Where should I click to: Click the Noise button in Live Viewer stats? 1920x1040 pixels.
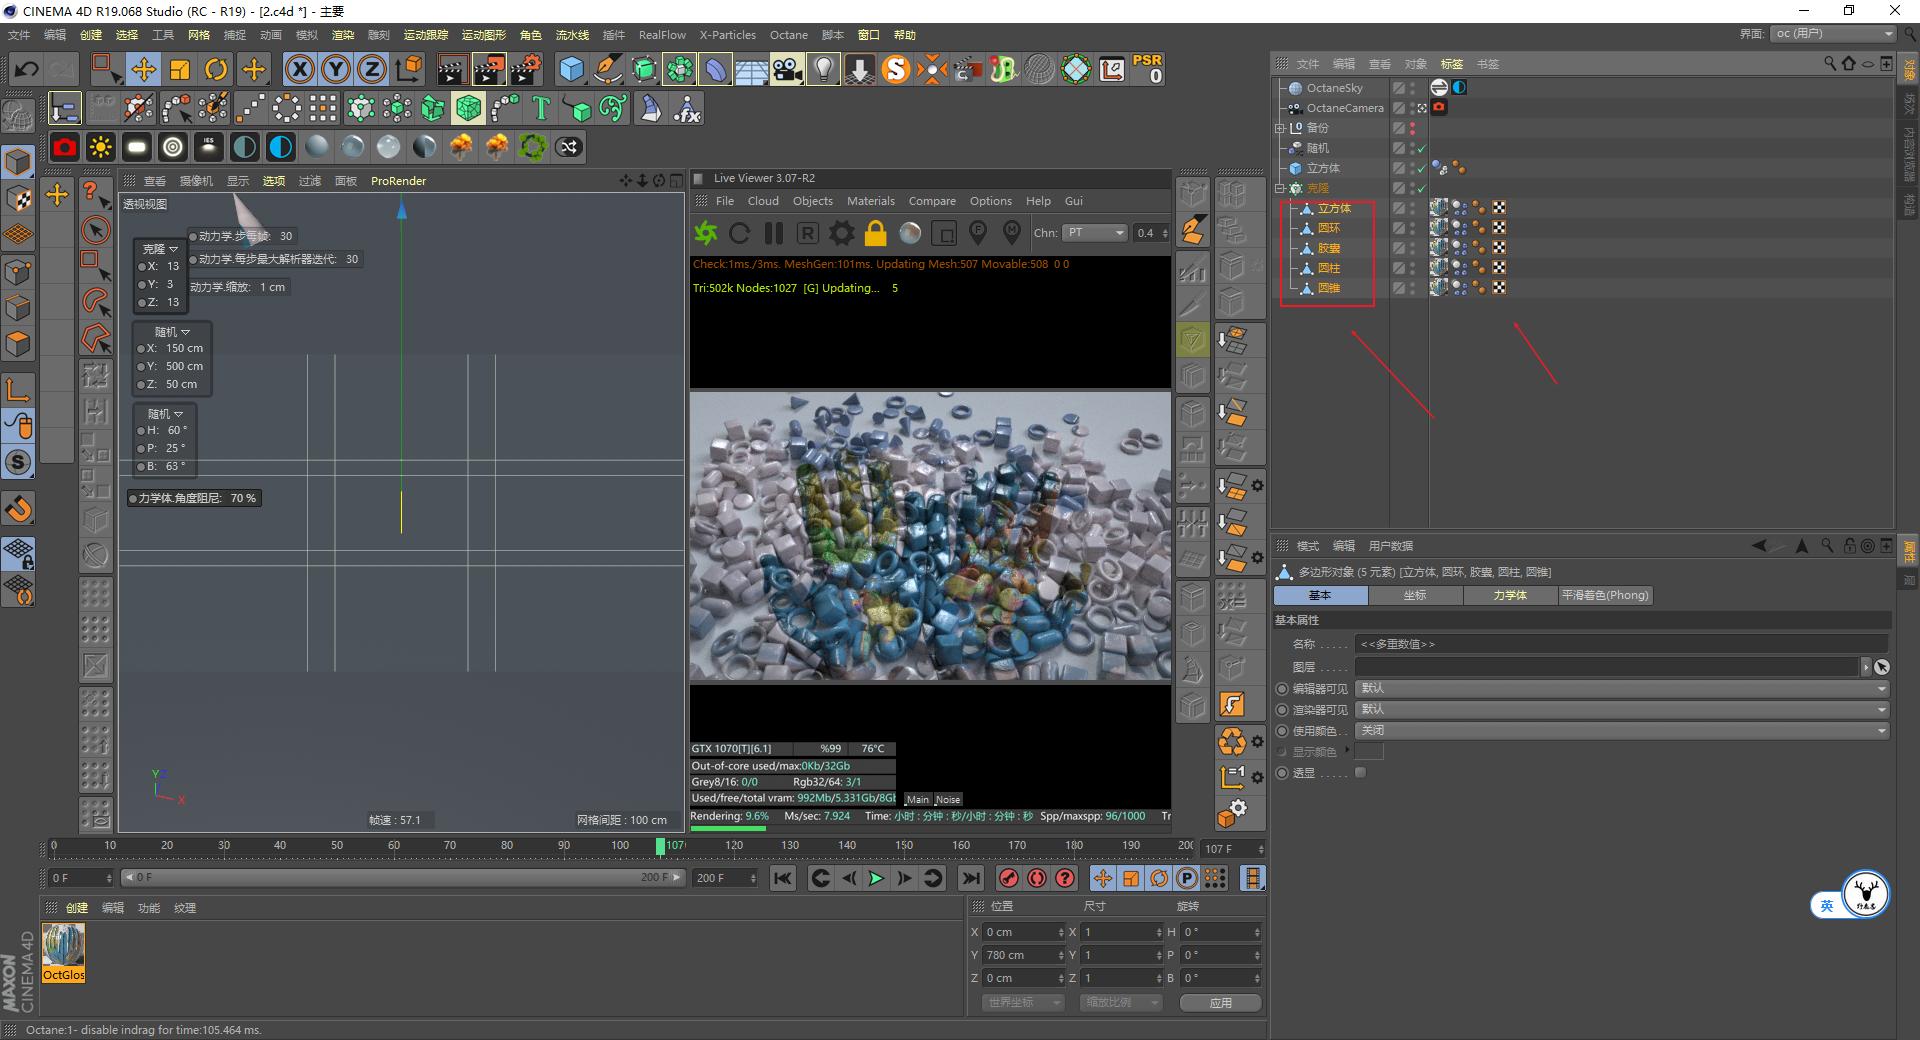coord(946,799)
